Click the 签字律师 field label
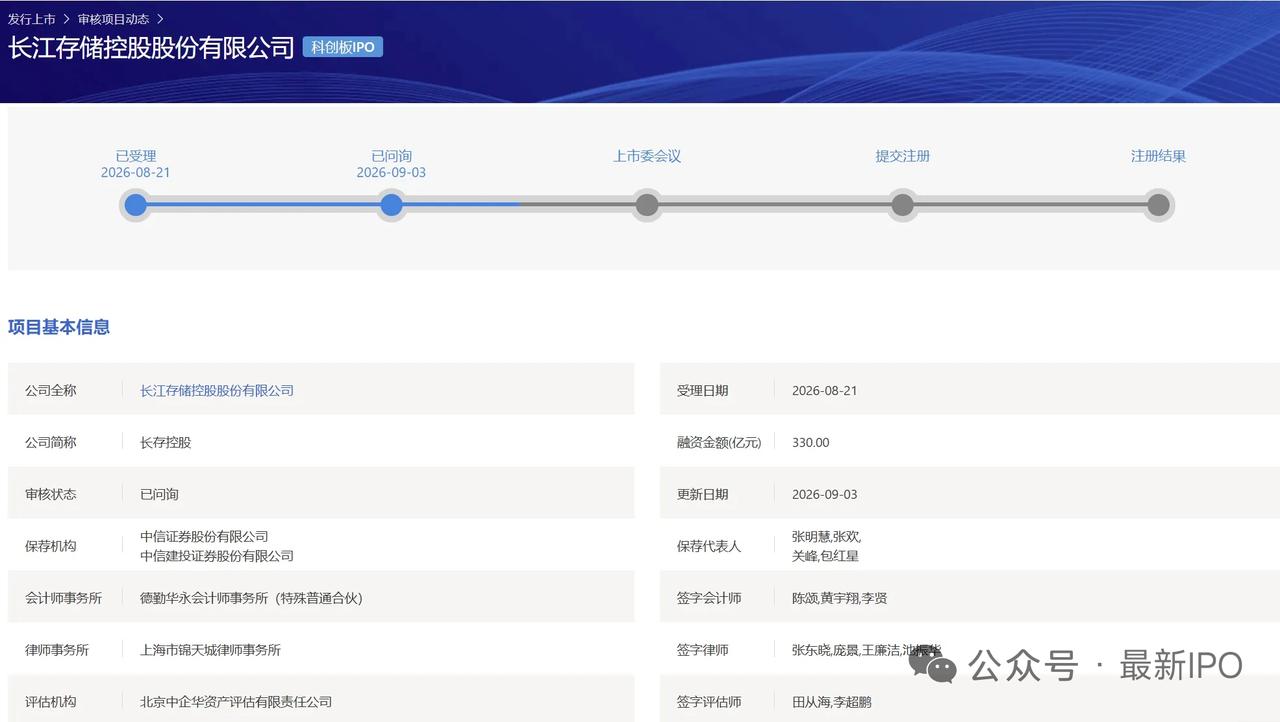This screenshot has width=1280, height=722. pos(703,650)
